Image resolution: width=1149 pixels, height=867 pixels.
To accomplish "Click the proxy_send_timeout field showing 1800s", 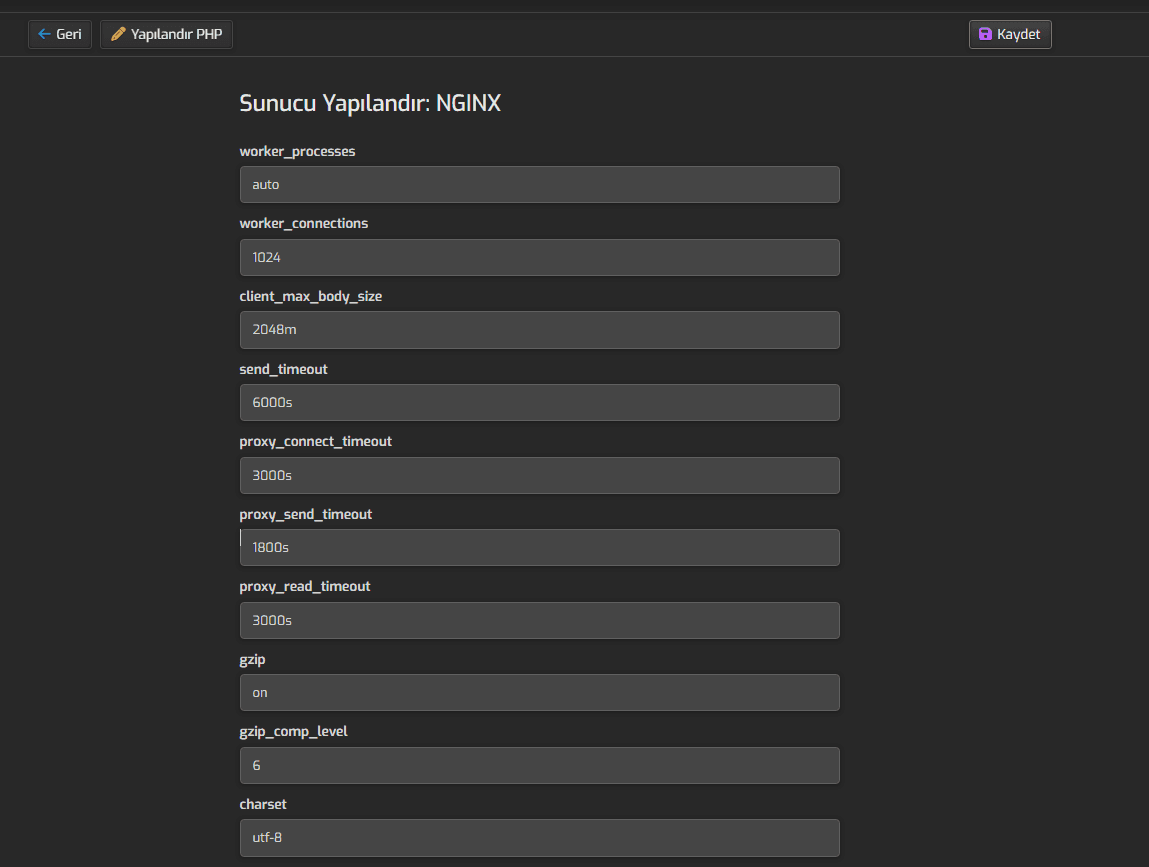I will pyautogui.click(x=539, y=547).
